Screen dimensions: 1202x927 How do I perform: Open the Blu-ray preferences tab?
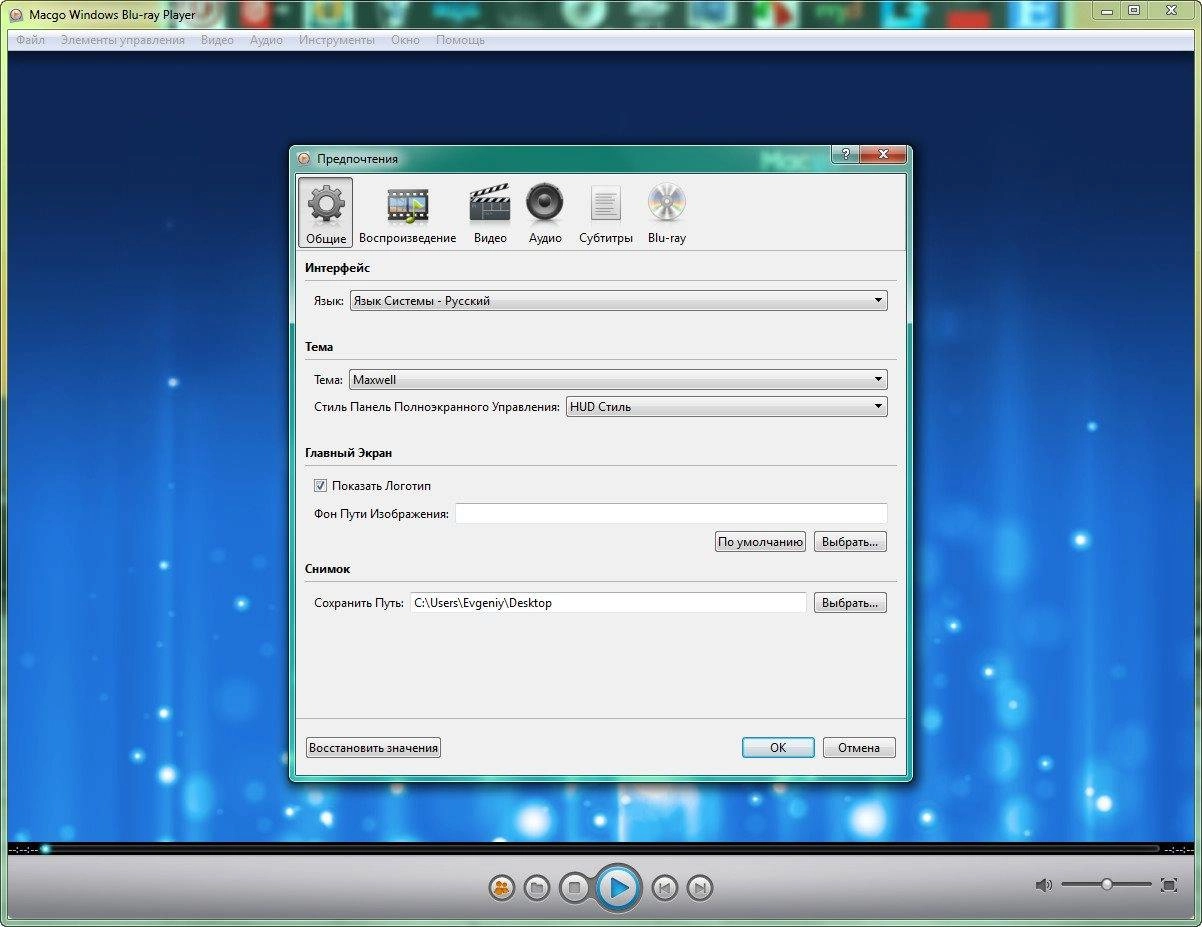coord(666,213)
